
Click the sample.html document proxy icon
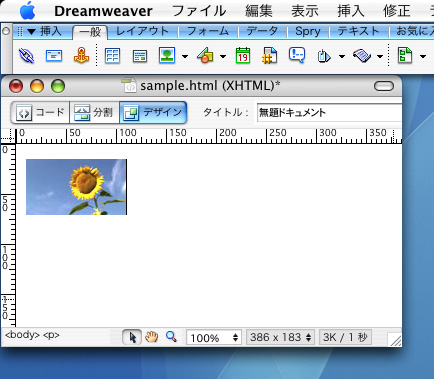click(129, 85)
